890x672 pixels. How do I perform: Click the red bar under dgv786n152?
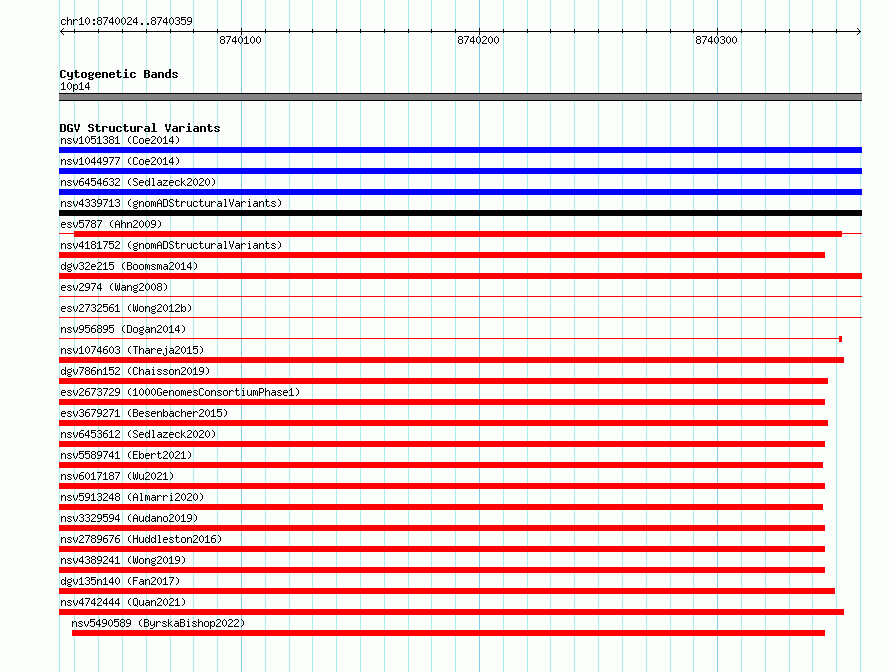pyautogui.click(x=443, y=381)
